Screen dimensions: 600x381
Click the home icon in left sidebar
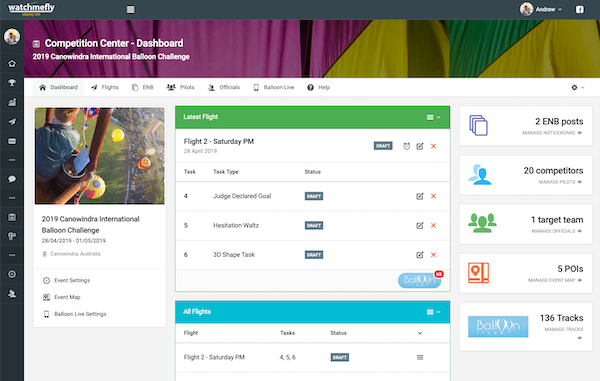12,64
